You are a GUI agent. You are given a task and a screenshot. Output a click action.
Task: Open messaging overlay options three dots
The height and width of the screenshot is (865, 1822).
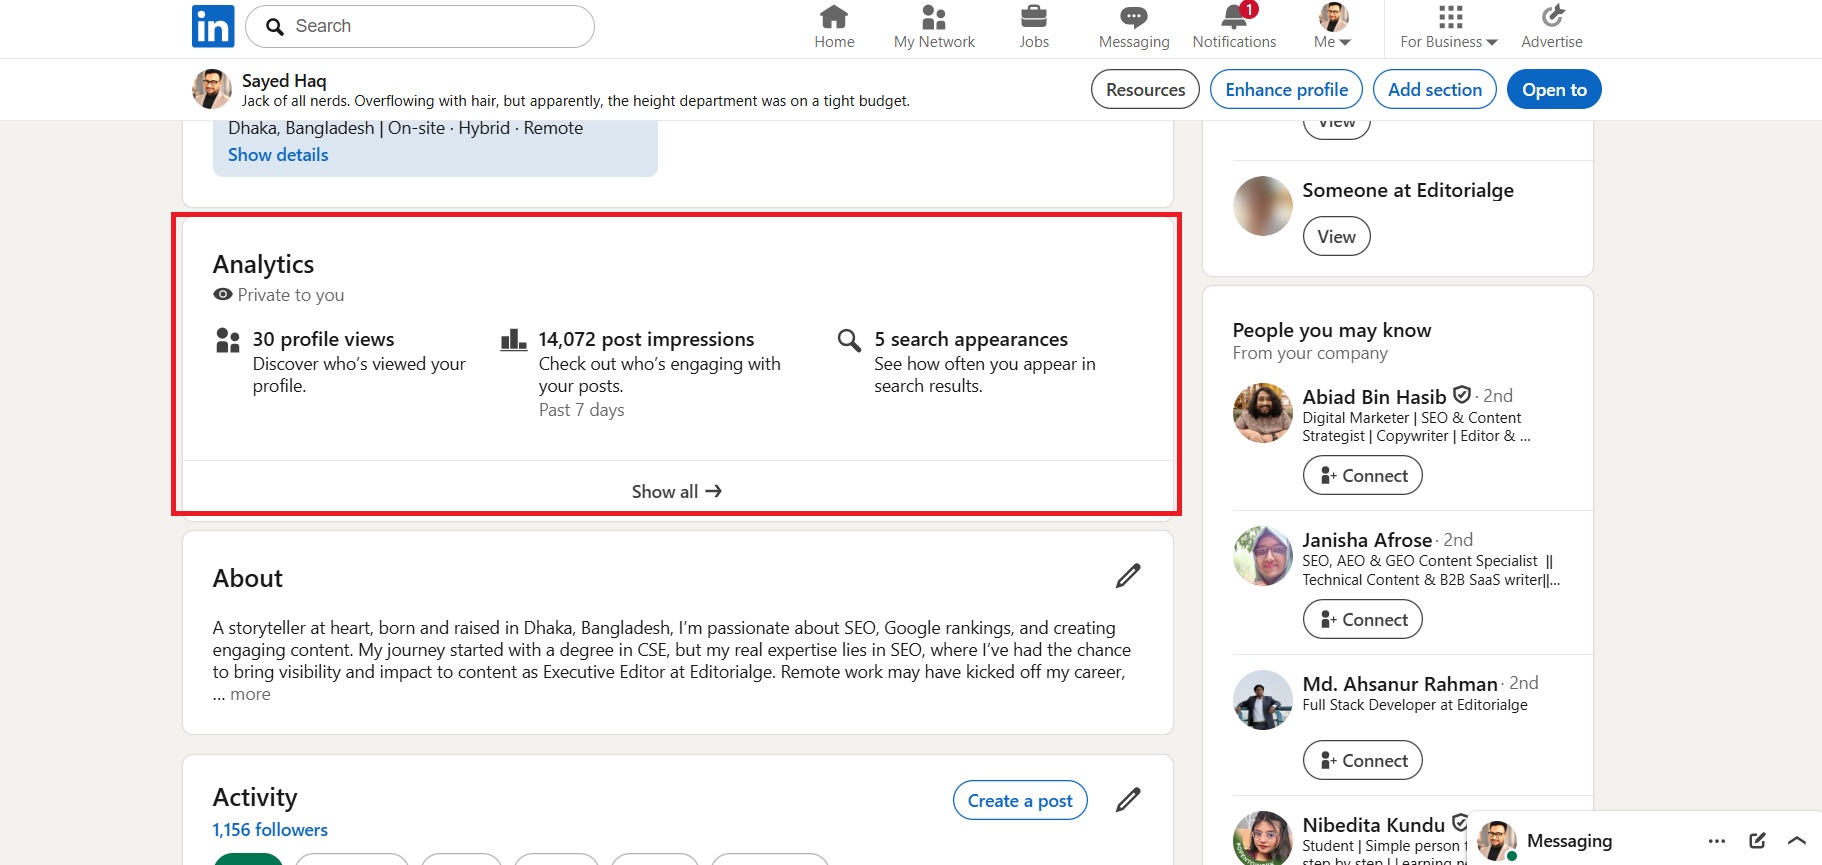[1717, 841]
